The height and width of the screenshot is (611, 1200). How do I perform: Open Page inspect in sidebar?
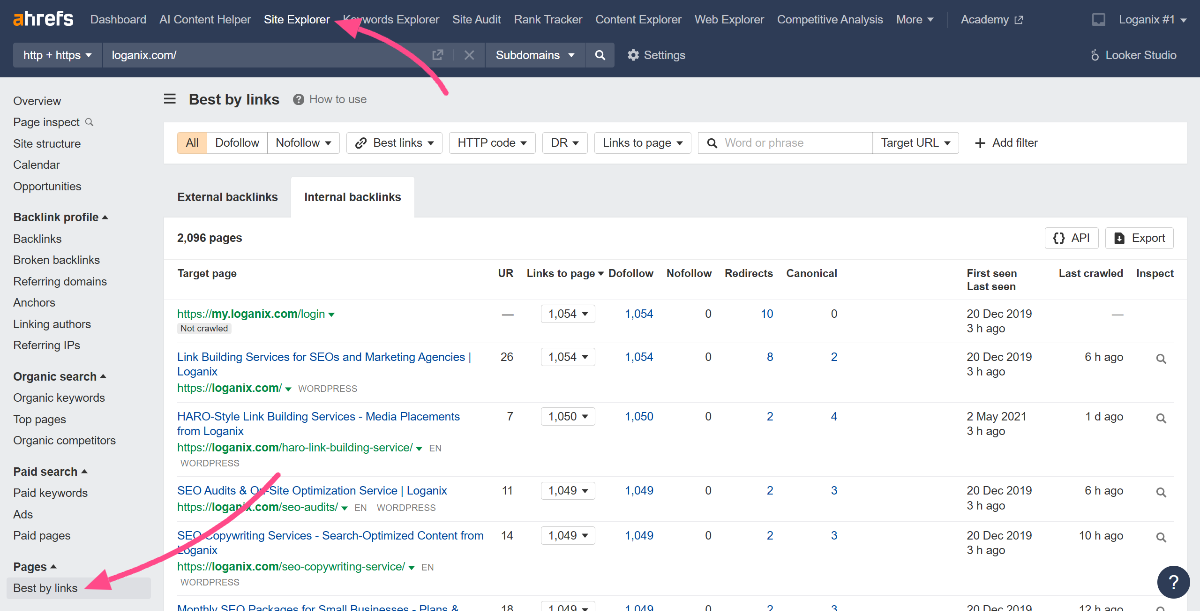(x=53, y=122)
